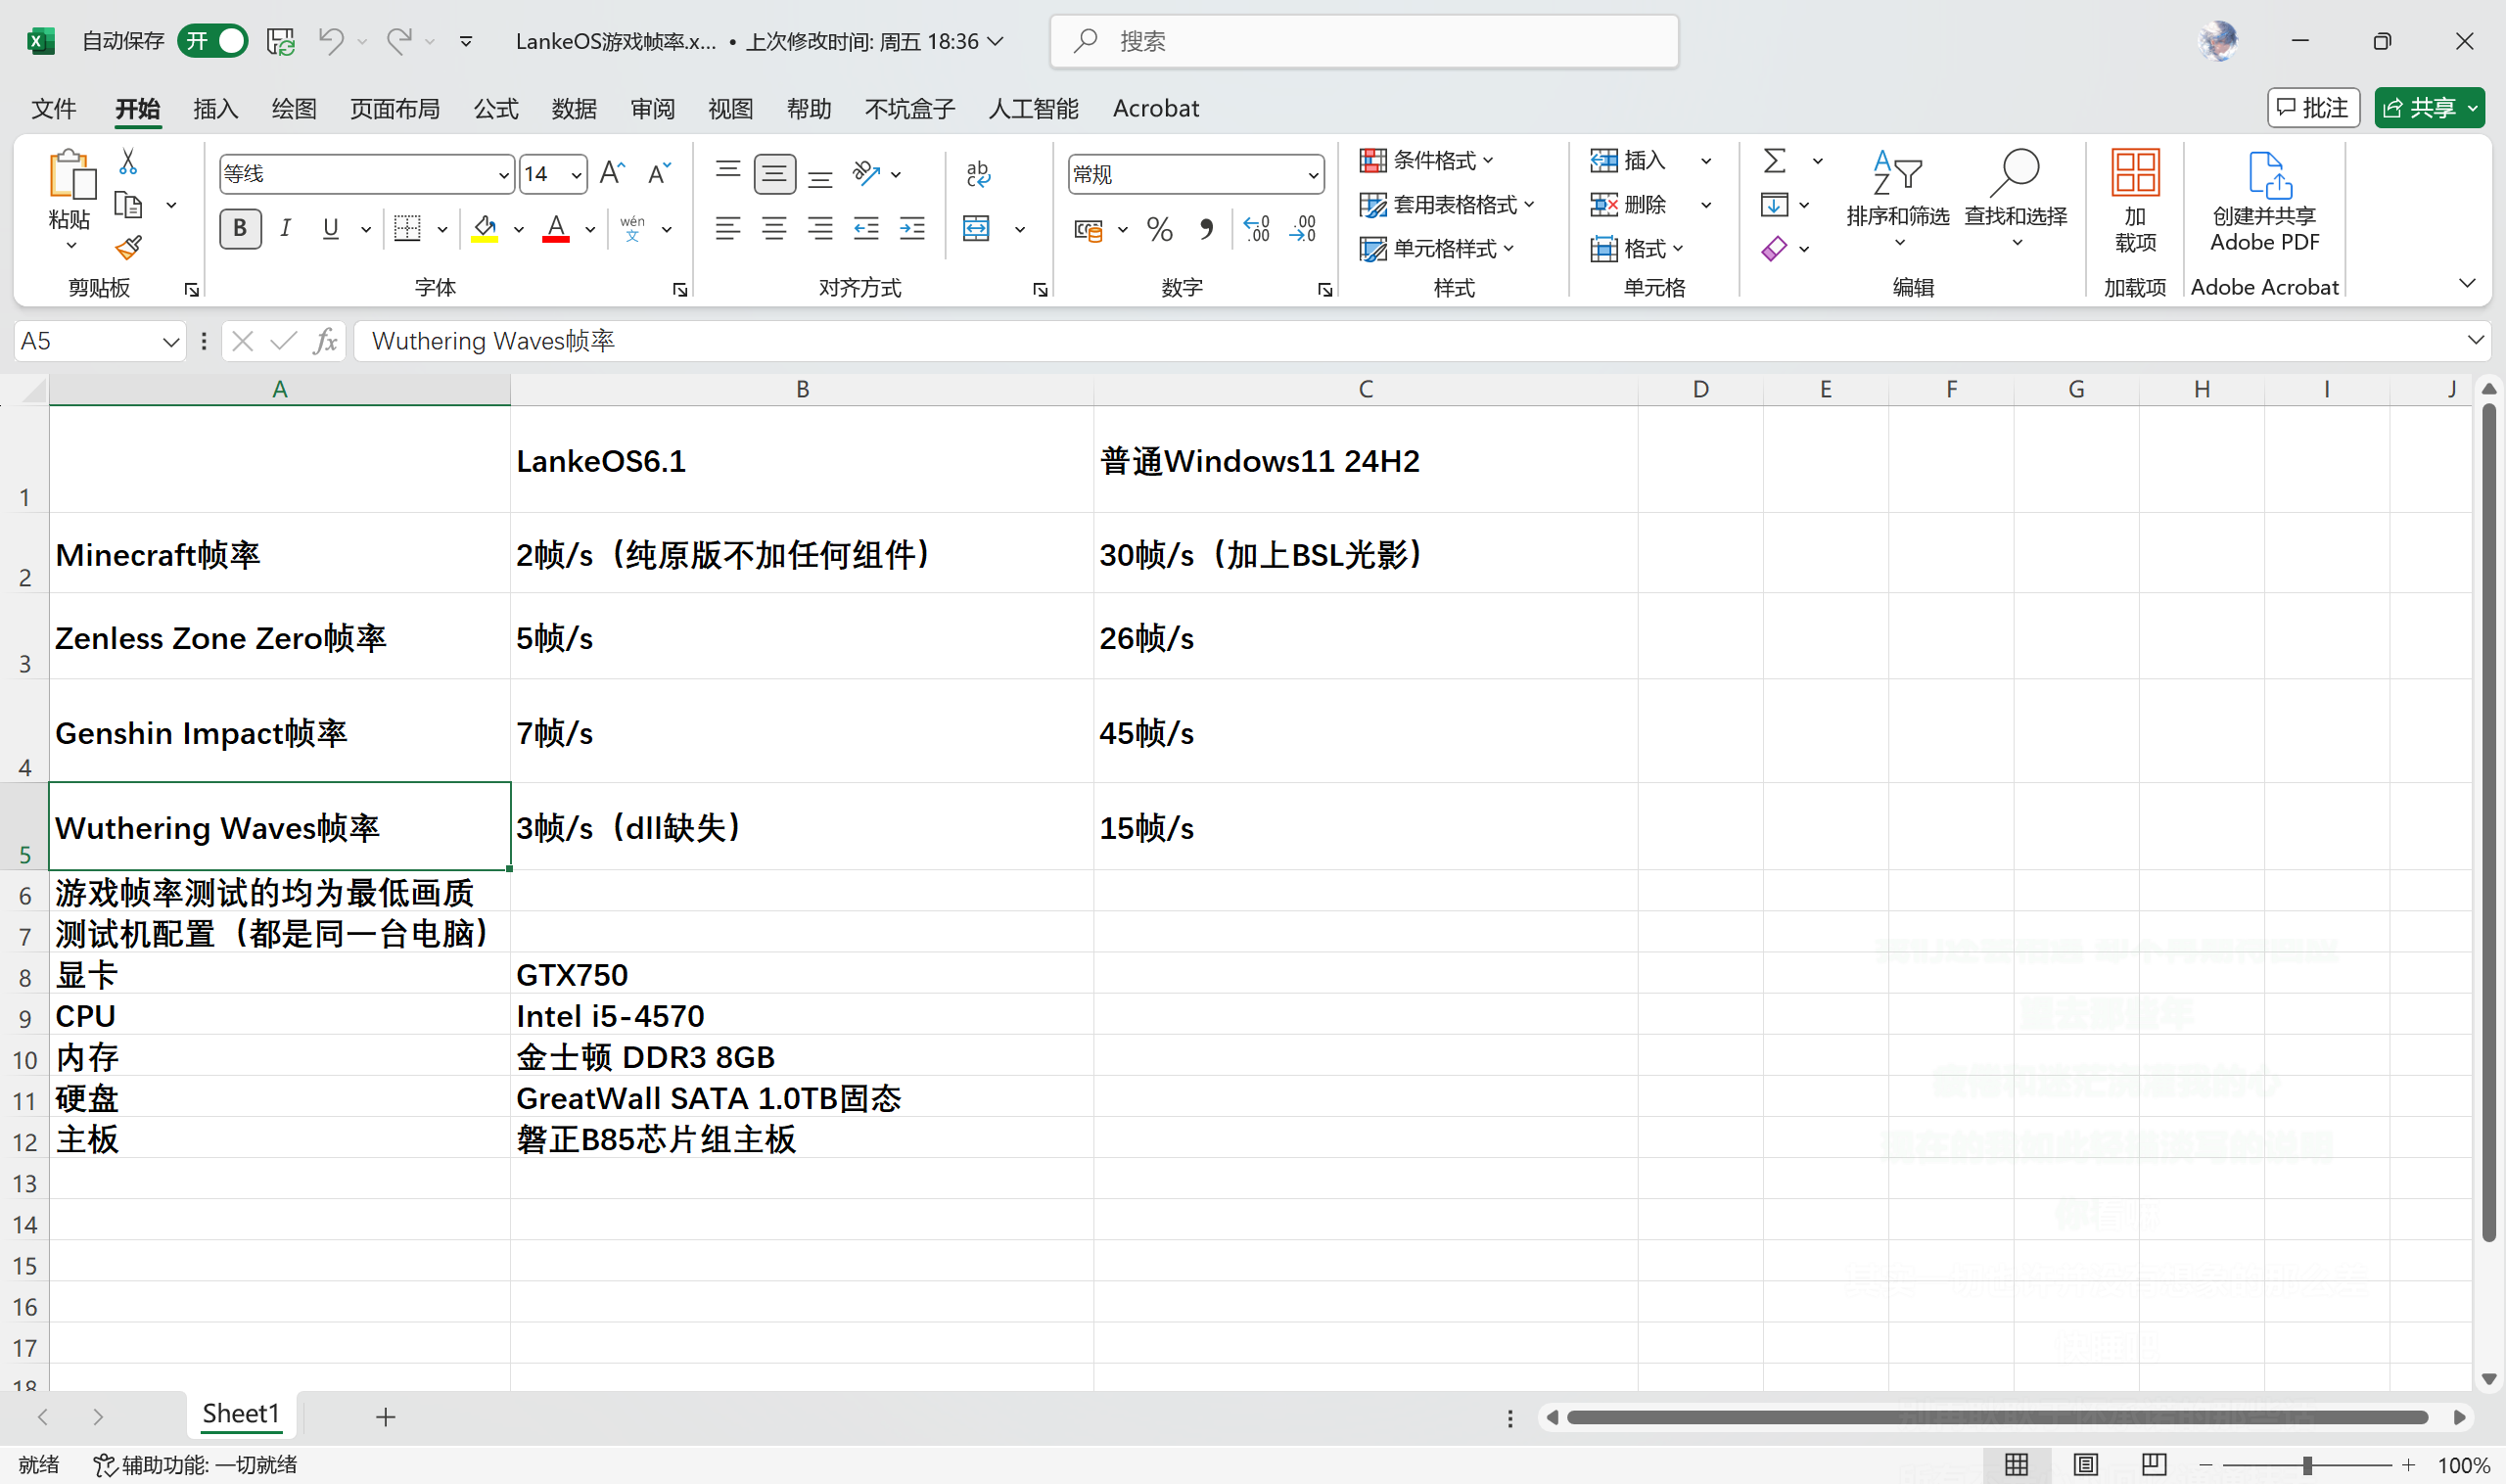Align cell text right
This screenshot has height=1484, width=2506.
(820, 229)
